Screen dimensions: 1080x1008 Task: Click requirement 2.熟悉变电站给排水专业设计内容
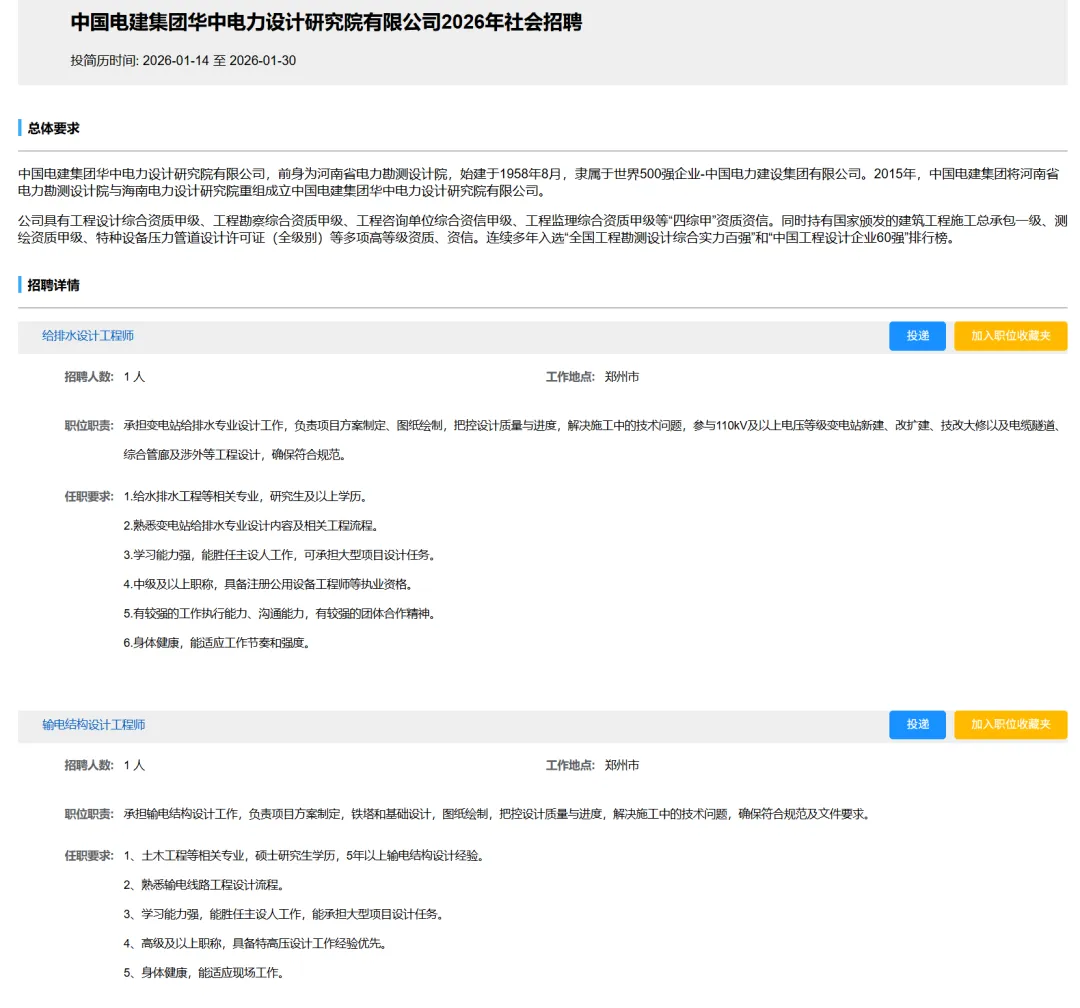[x=251, y=526]
